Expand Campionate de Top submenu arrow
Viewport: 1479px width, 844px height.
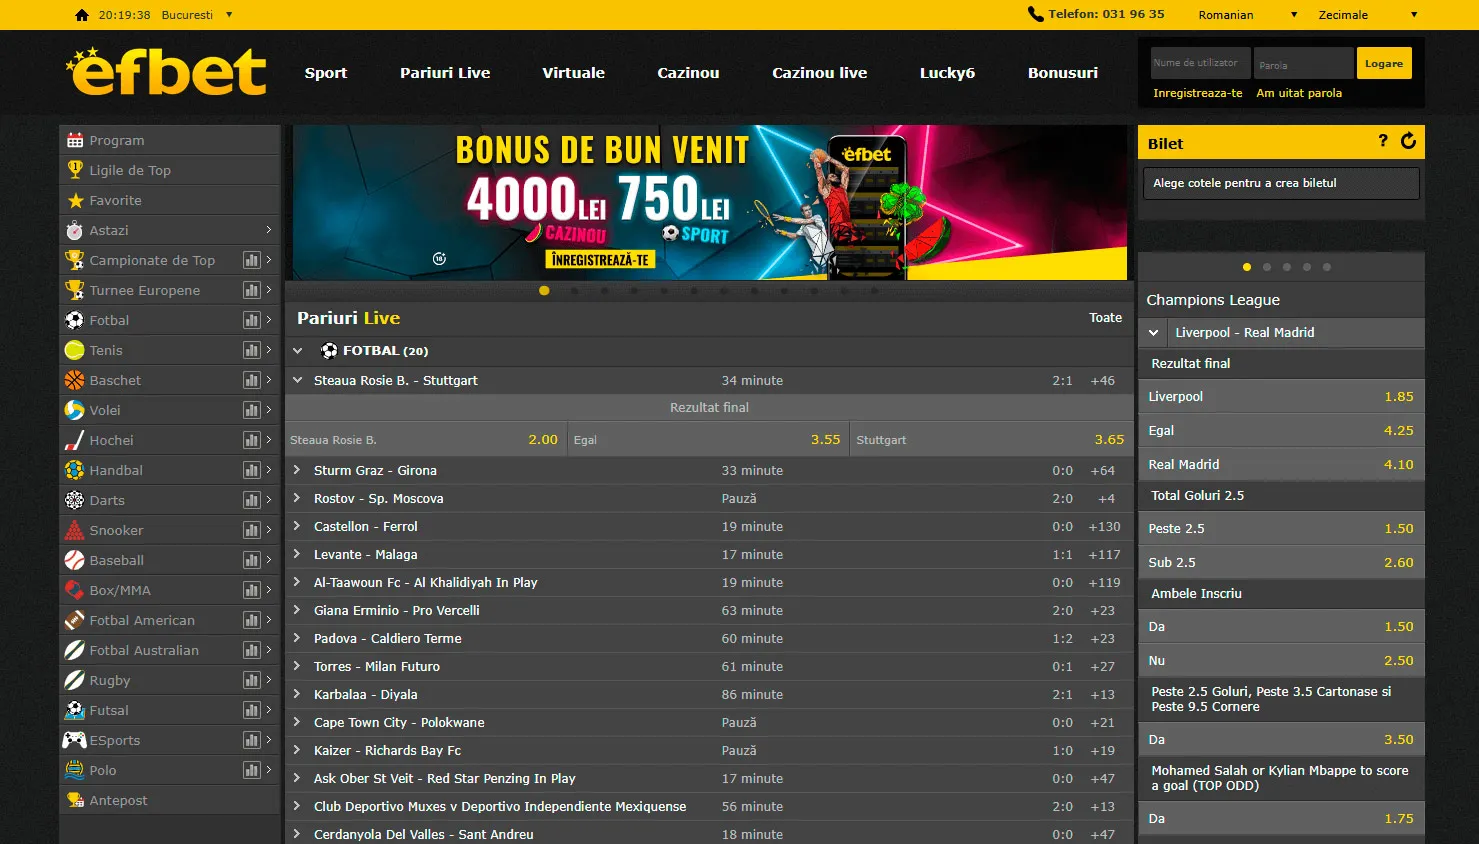coord(269,260)
